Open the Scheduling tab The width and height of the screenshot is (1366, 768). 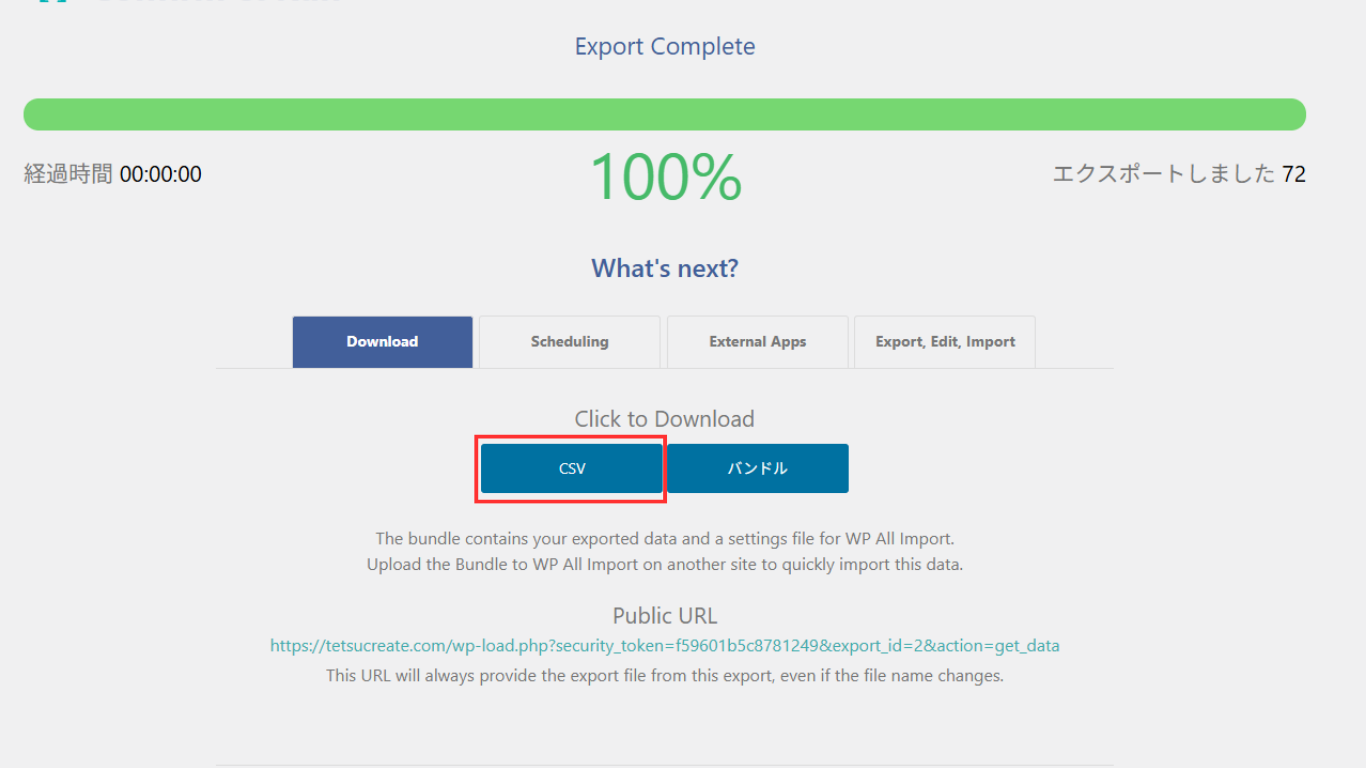[569, 342]
